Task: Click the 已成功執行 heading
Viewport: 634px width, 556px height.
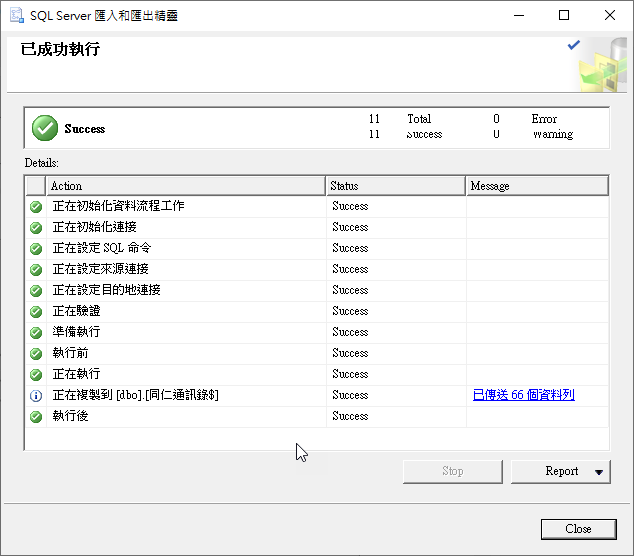Action: 60,49
